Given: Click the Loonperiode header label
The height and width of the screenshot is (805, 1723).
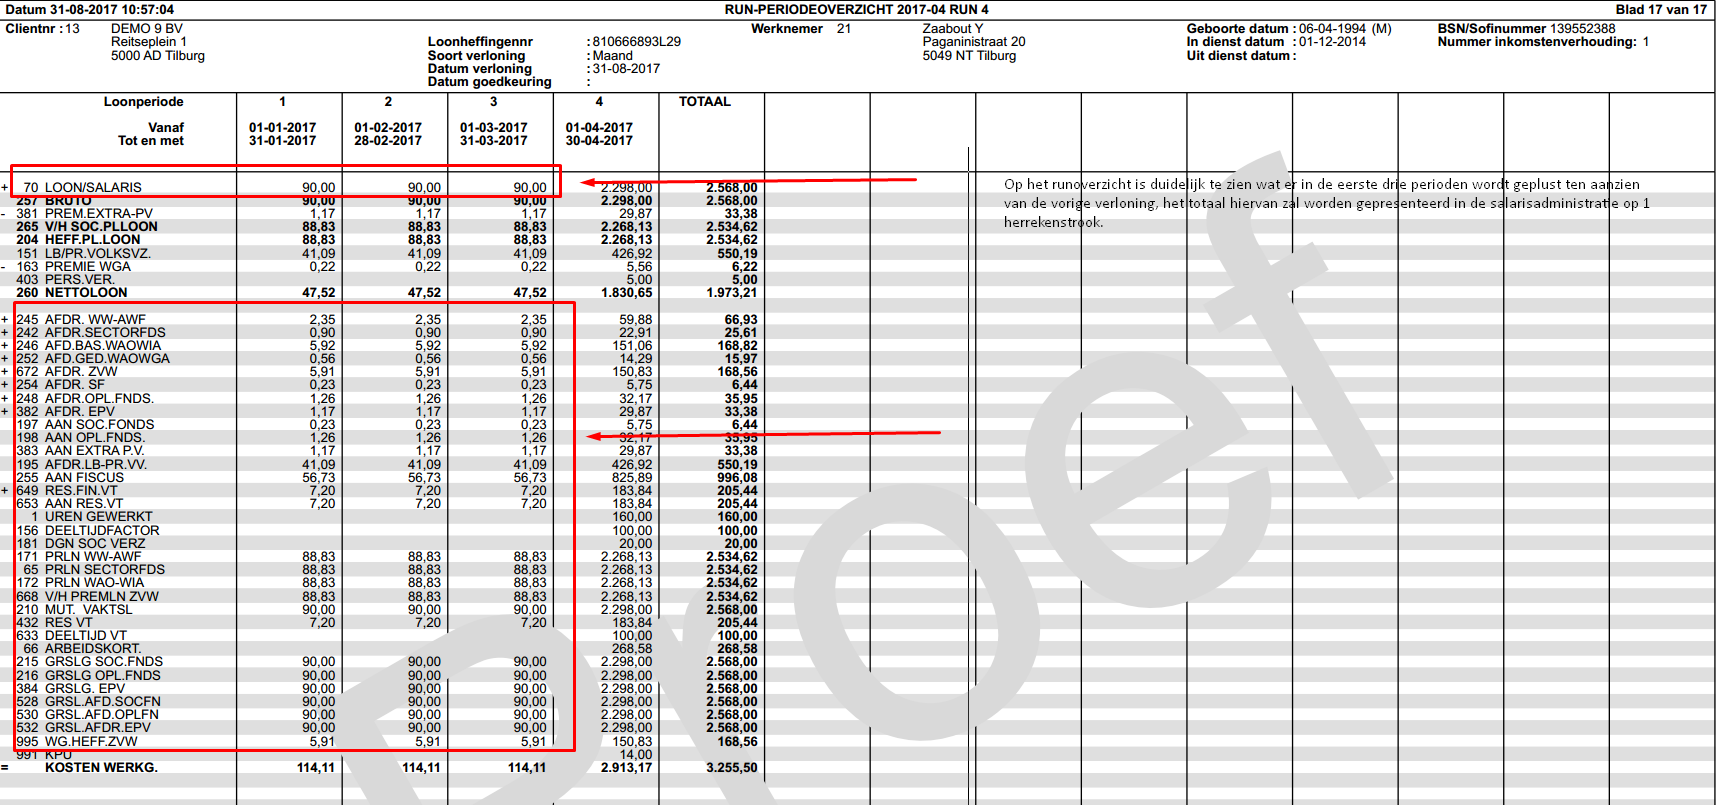Looking at the screenshot, I should (143, 102).
